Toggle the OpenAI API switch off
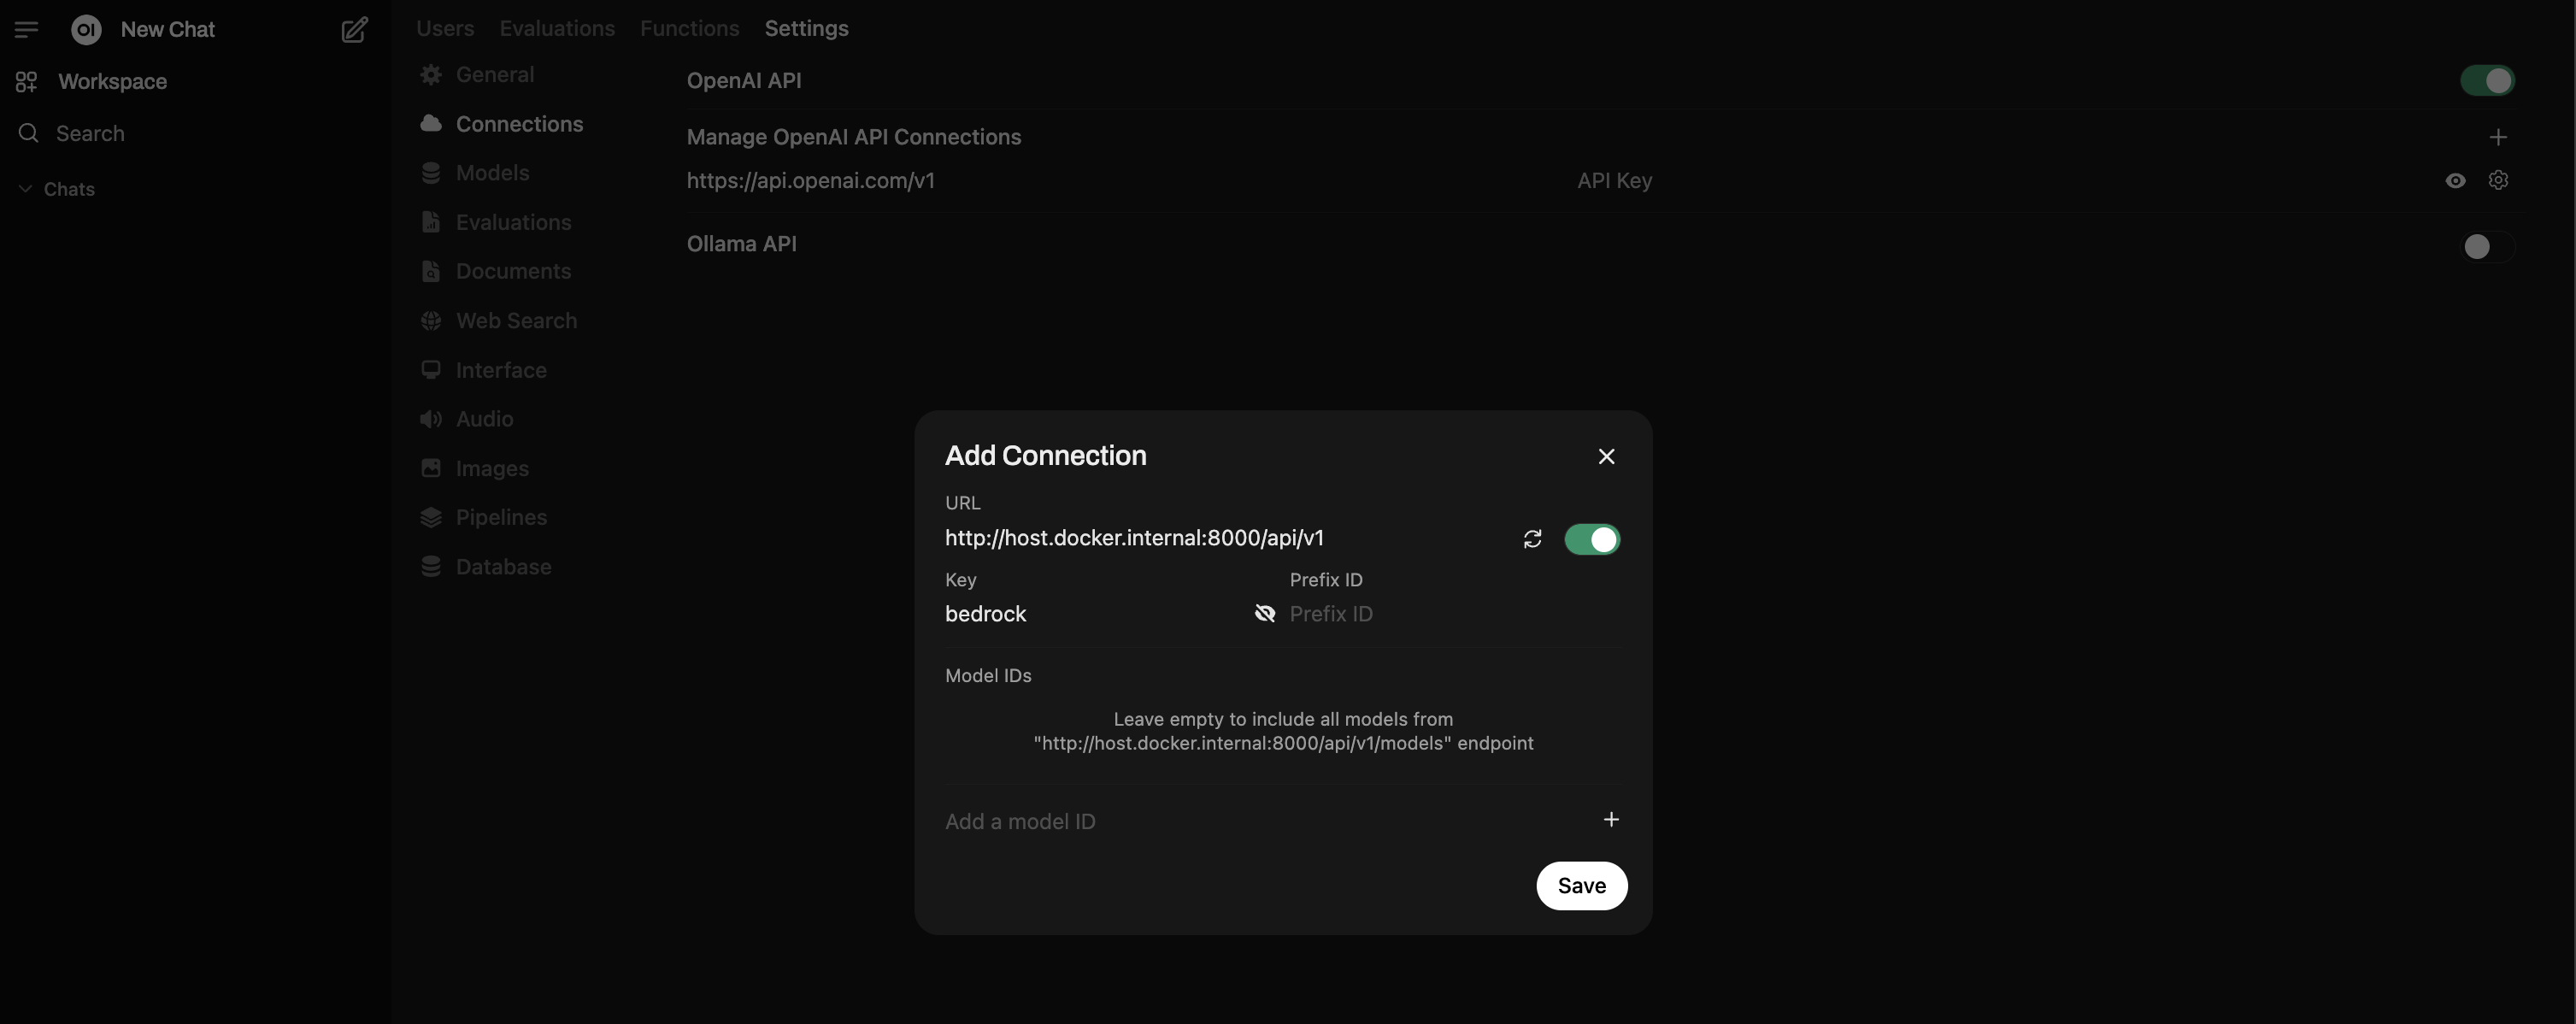The image size is (2576, 1024). (x=2488, y=81)
